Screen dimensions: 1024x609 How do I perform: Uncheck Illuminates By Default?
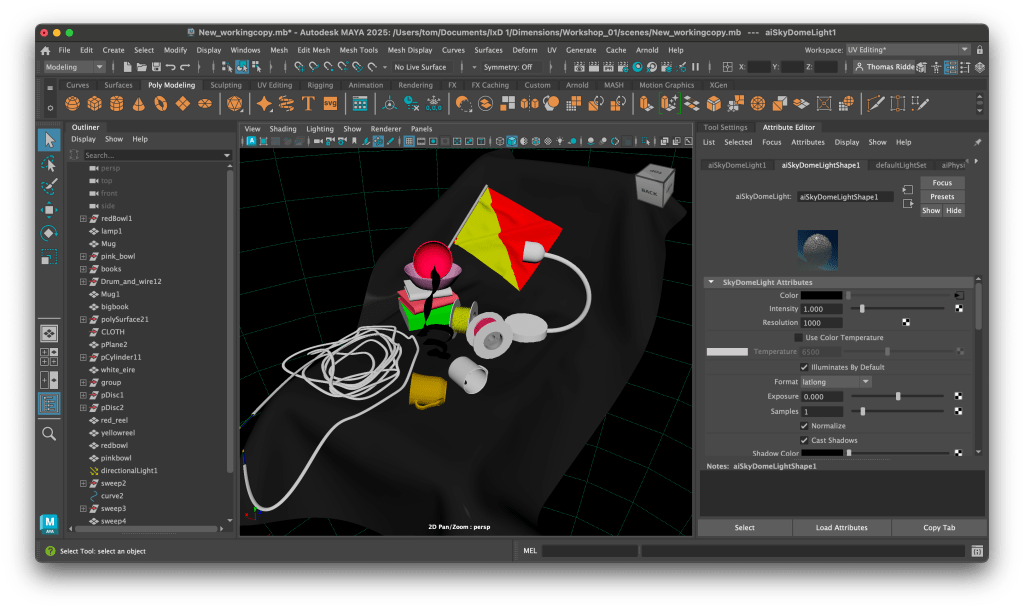(x=805, y=367)
